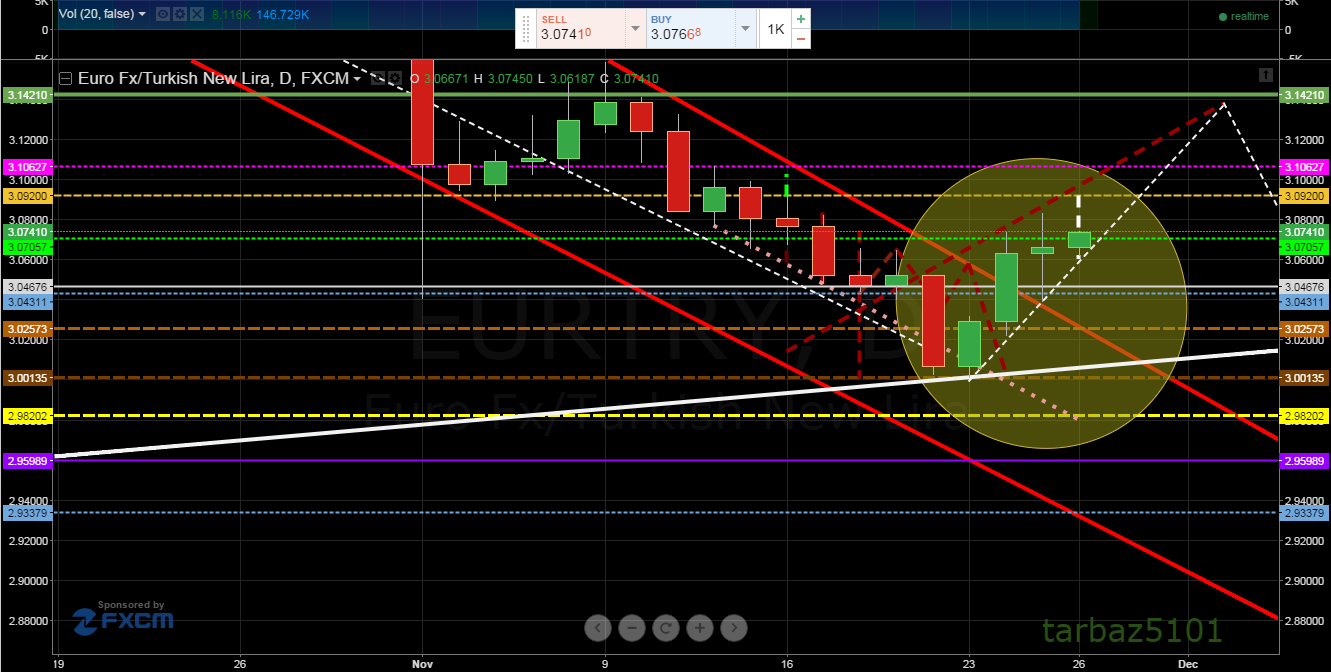
Task: Click the chart scroll-right arrow button
Action: tap(734, 628)
